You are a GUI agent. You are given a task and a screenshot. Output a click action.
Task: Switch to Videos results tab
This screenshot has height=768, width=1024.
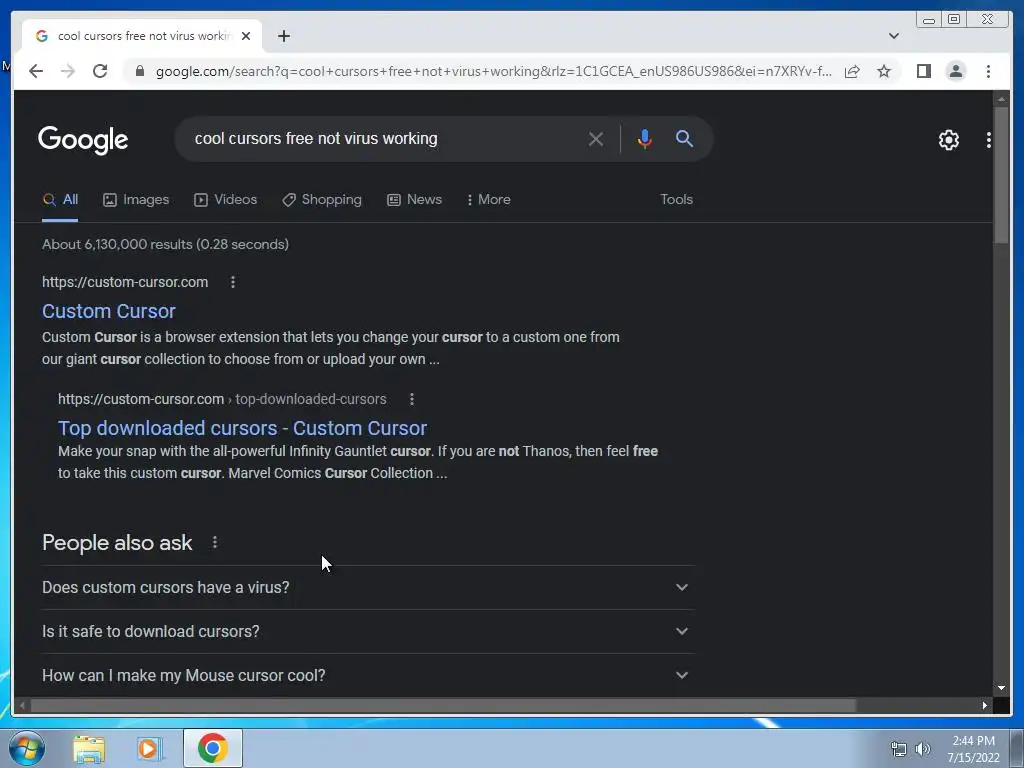click(225, 200)
